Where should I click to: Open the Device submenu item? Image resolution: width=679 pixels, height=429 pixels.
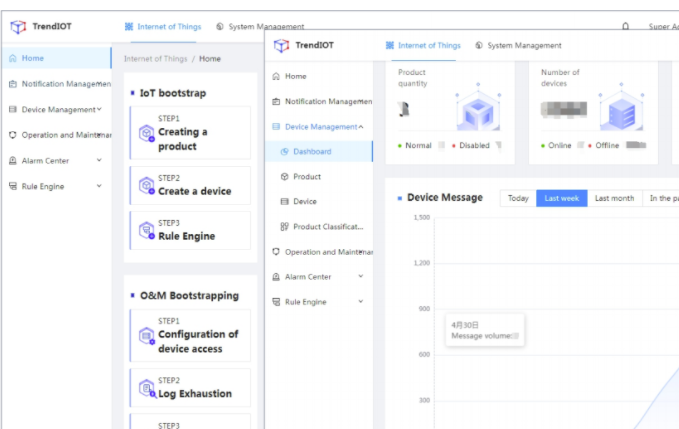click(305, 202)
